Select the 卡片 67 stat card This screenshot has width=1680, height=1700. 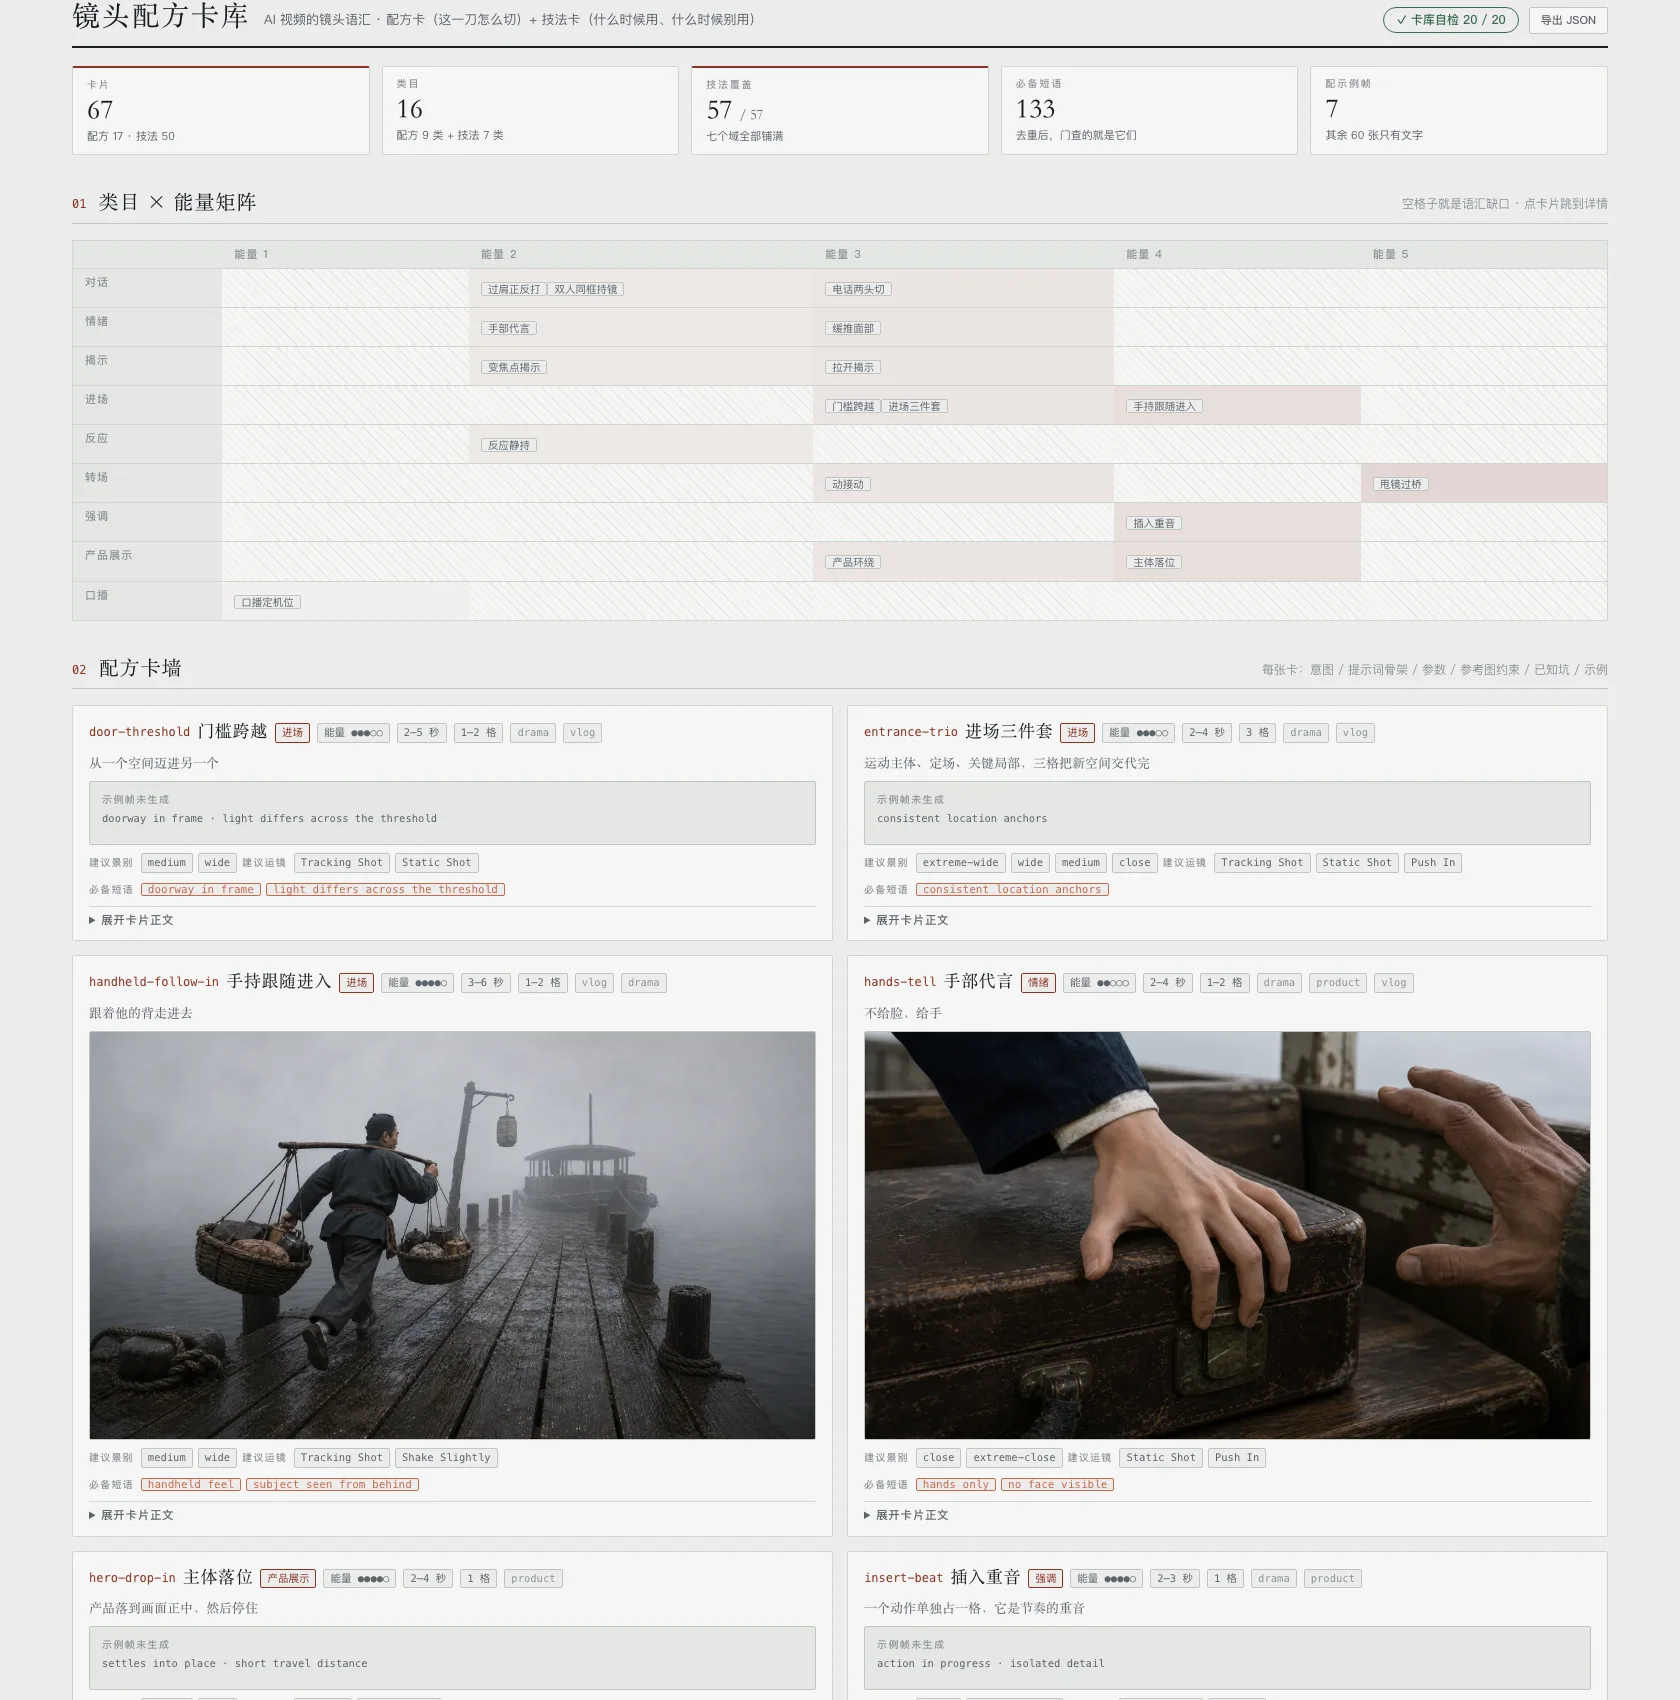pyautogui.click(x=221, y=110)
